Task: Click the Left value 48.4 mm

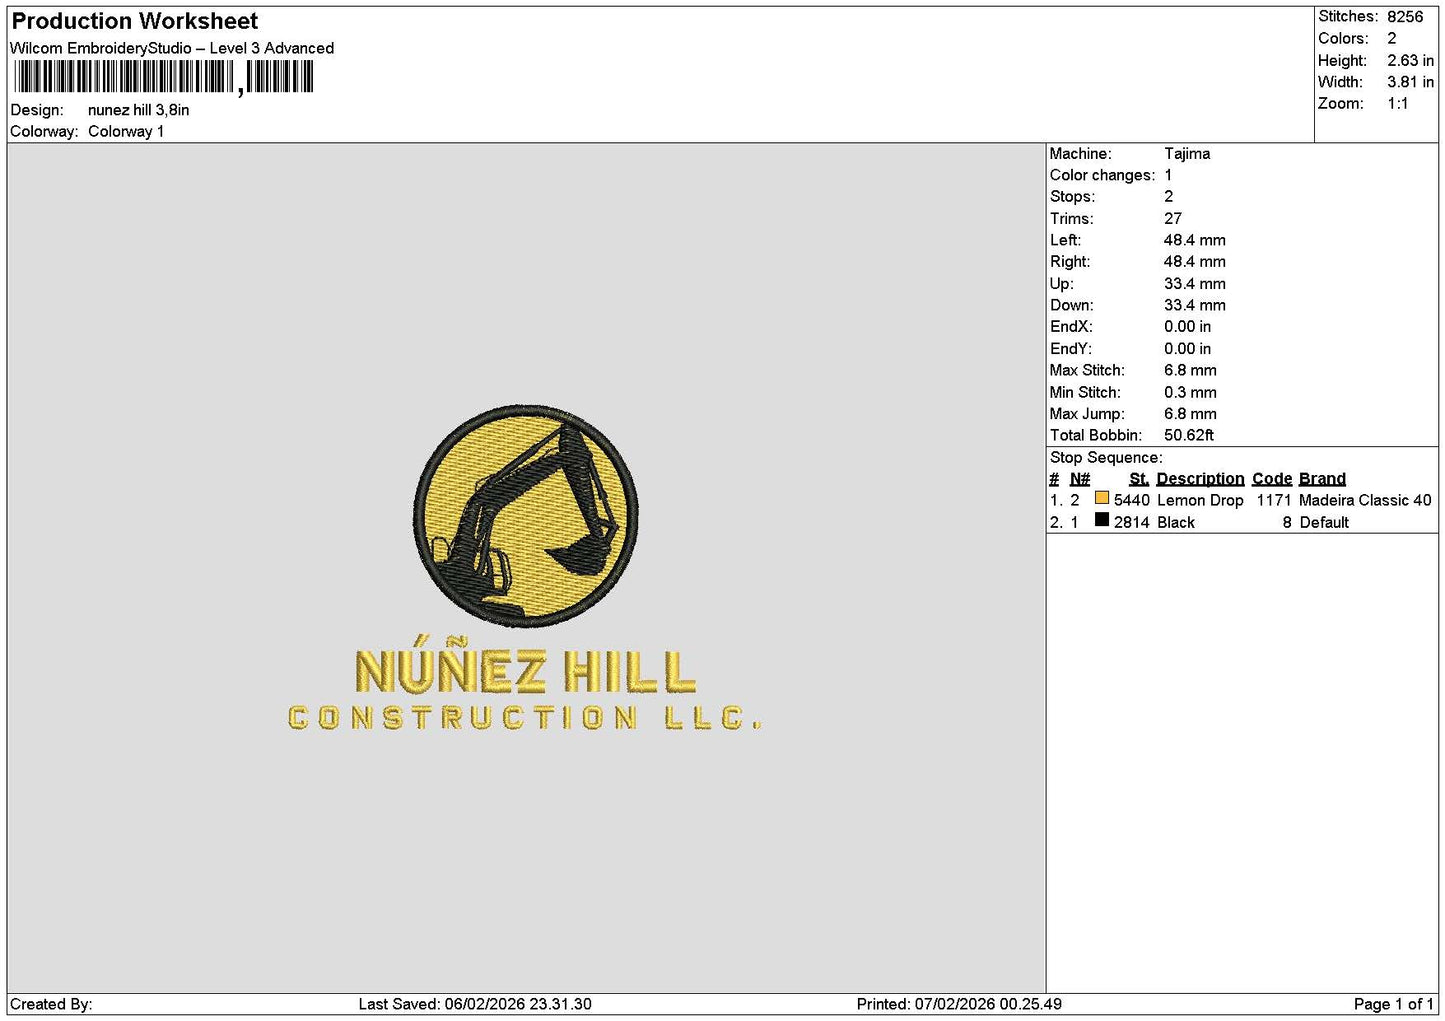Action: tap(1195, 241)
